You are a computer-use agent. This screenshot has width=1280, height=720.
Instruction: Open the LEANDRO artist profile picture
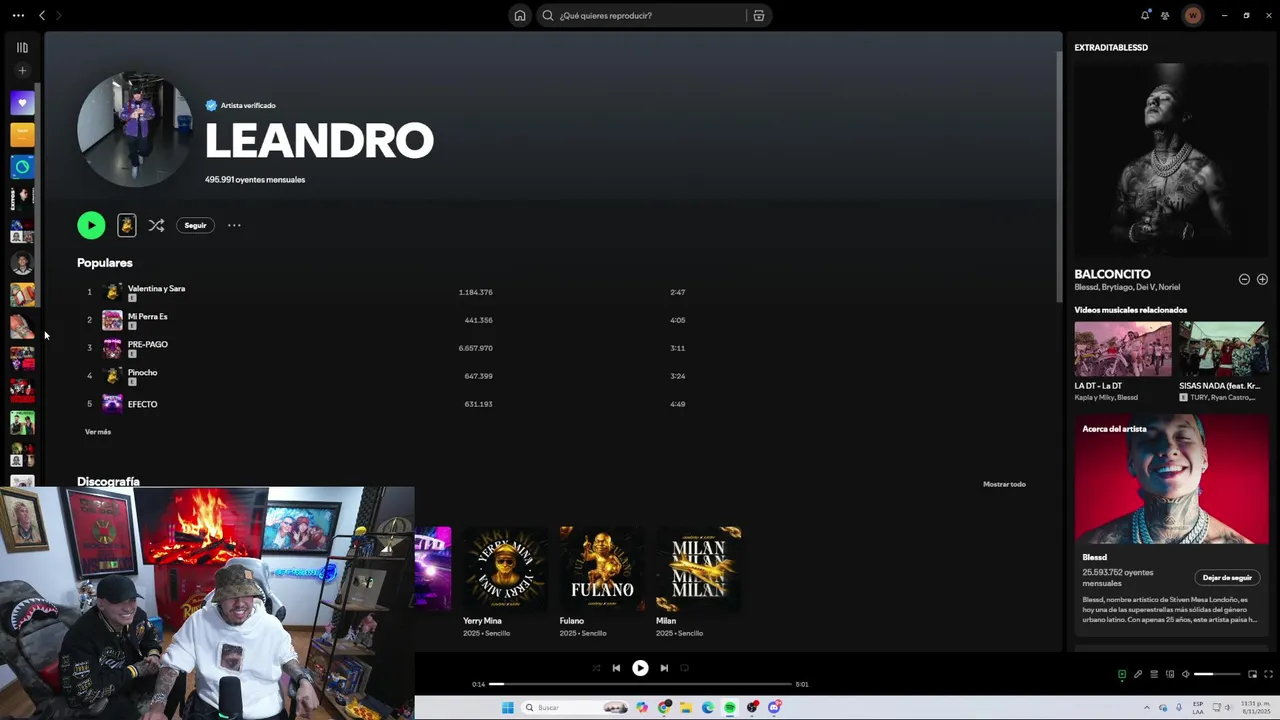click(134, 130)
